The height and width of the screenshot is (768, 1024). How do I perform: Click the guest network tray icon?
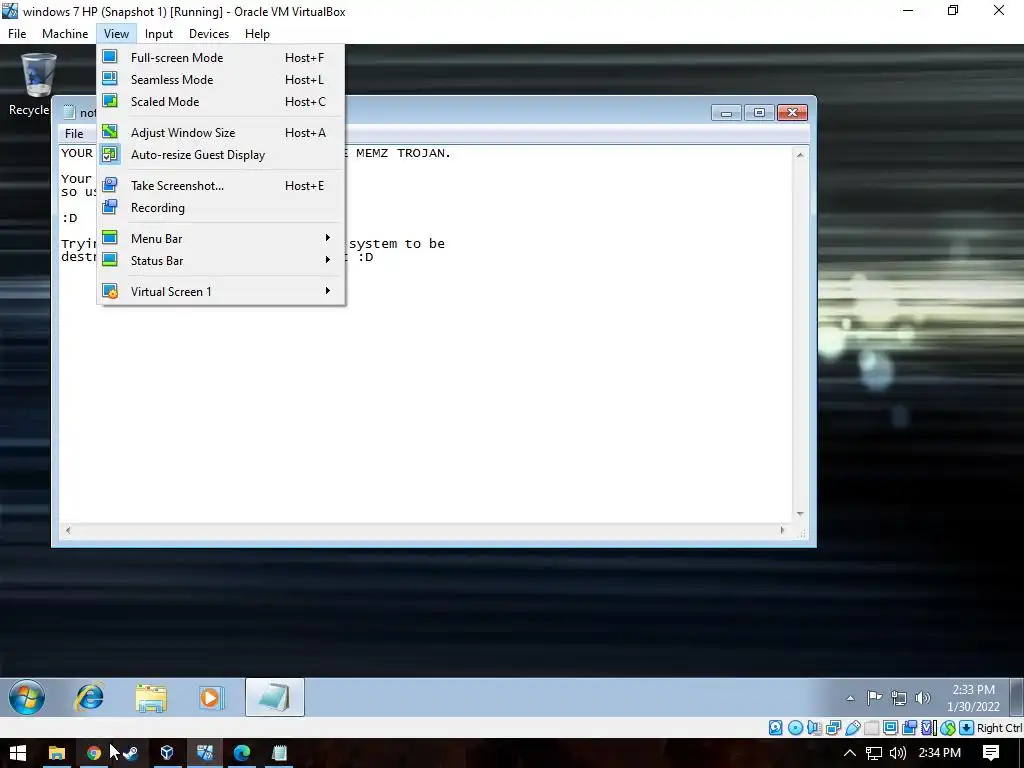click(899, 698)
